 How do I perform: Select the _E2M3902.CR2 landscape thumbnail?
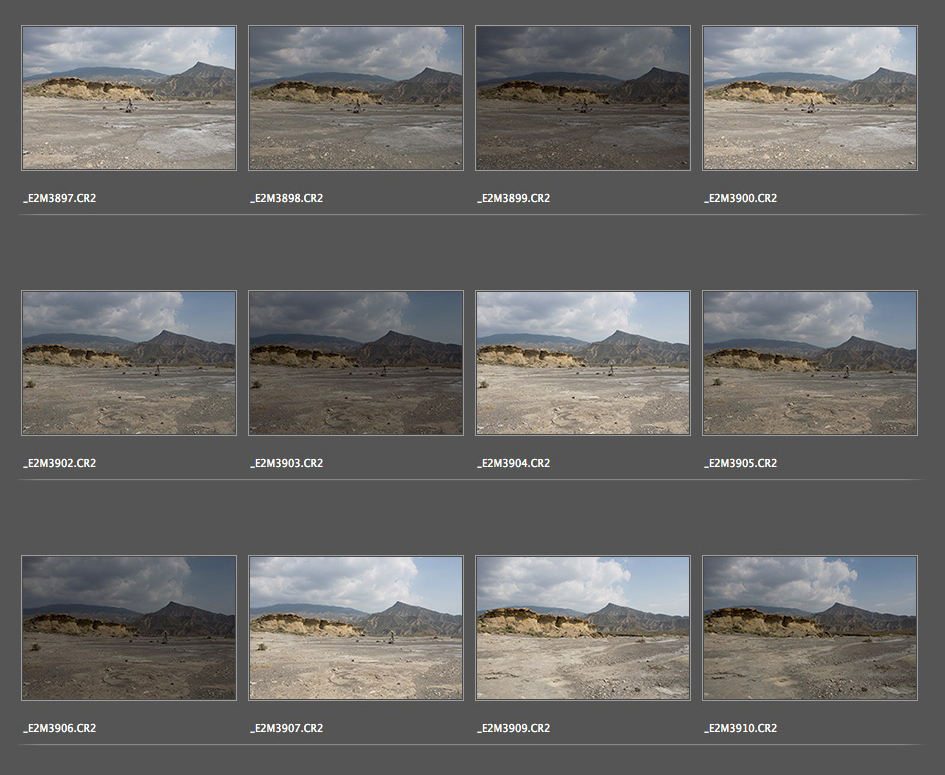pyautogui.click(x=129, y=363)
